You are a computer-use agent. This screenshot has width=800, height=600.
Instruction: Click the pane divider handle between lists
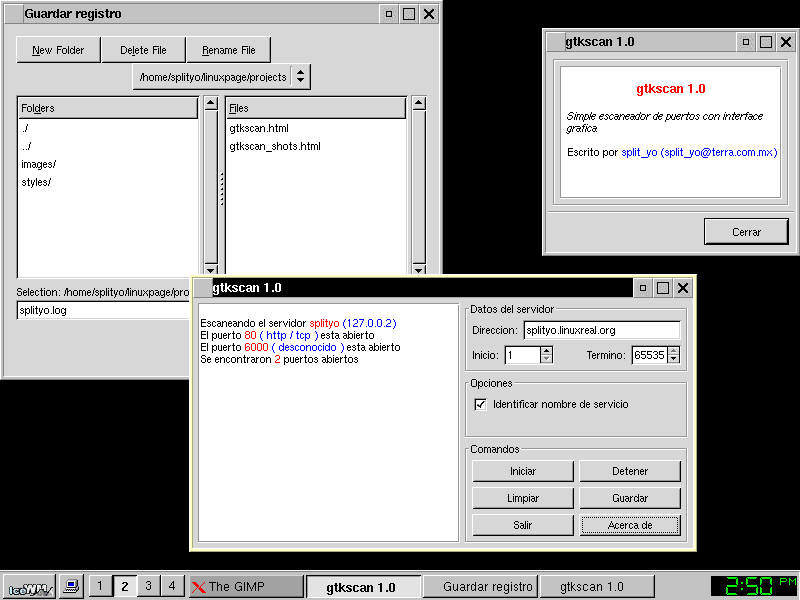[222, 189]
